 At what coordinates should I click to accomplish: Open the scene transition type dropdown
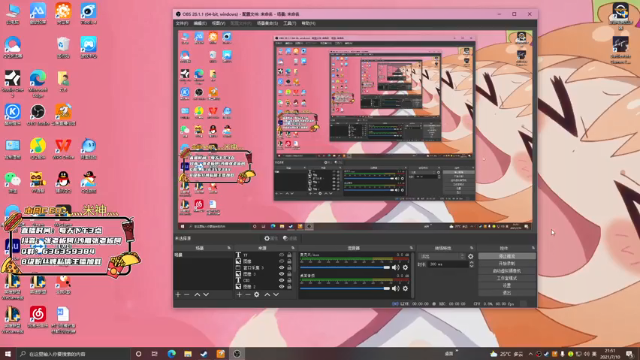[442, 256]
